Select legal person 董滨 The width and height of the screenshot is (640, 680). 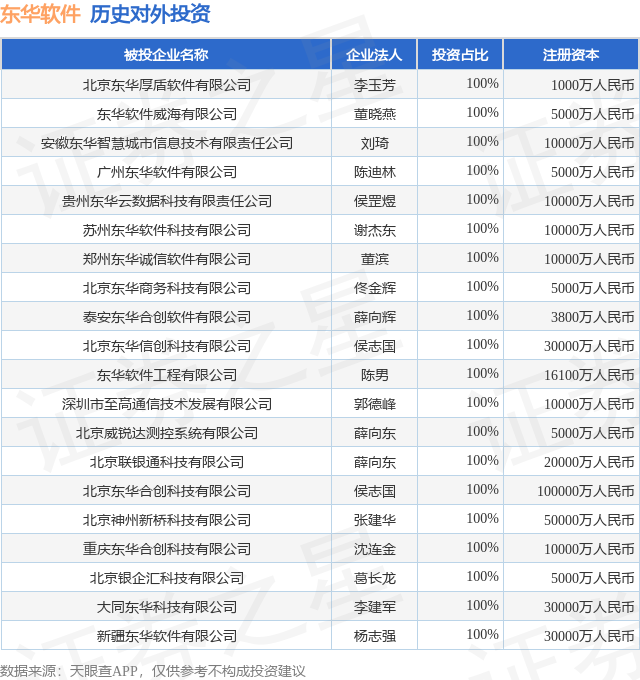375,259
